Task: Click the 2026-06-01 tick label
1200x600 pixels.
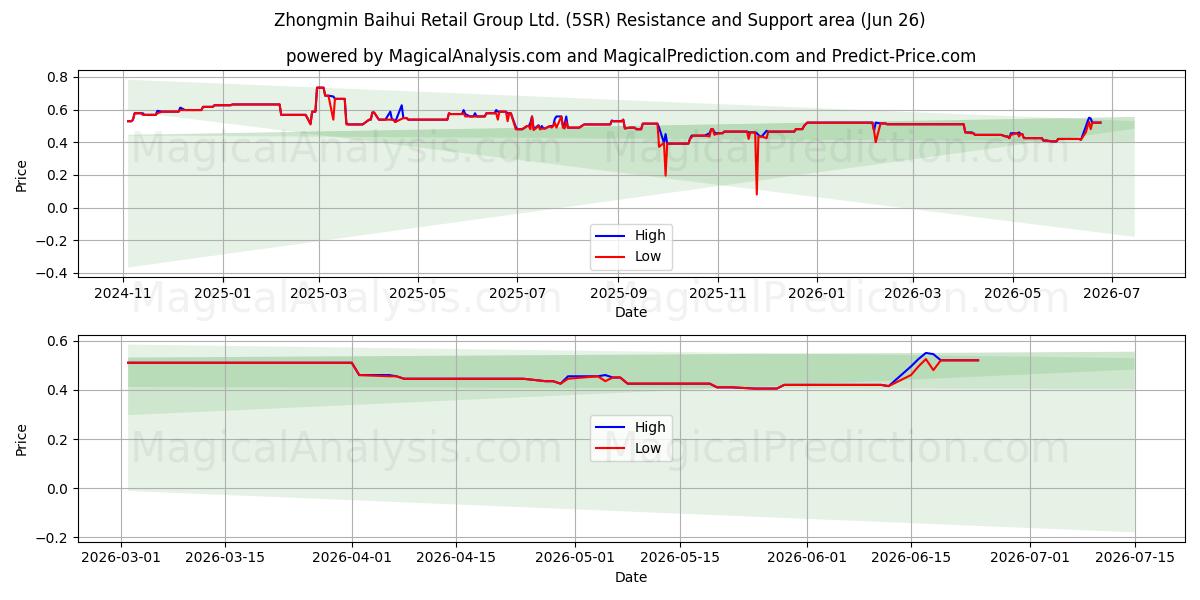Action: (806, 558)
